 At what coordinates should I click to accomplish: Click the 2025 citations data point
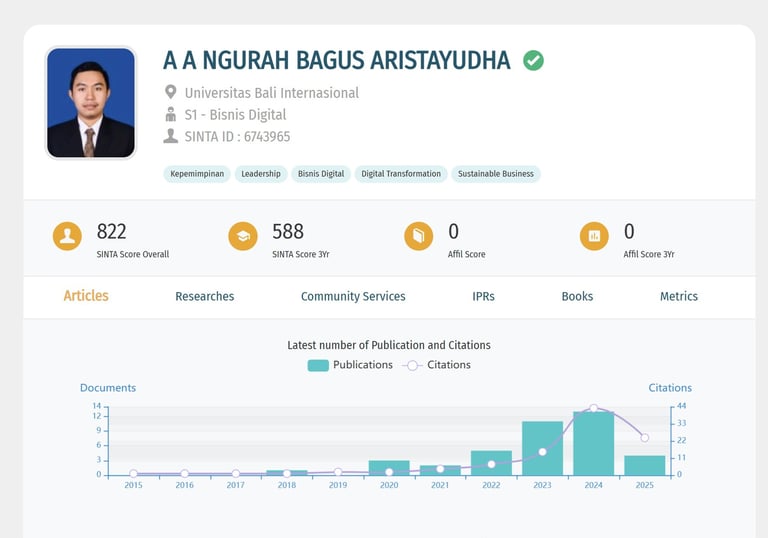point(645,438)
